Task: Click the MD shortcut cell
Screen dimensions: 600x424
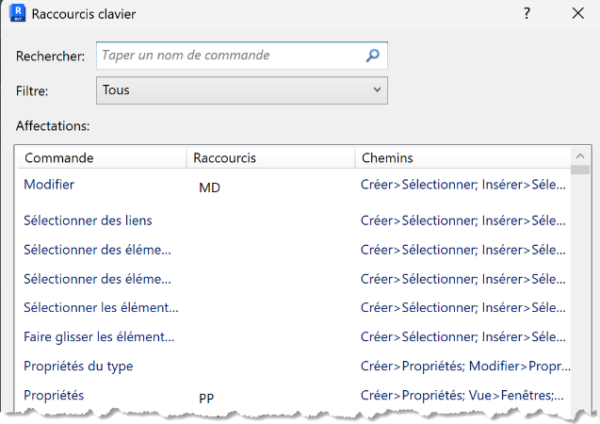Action: (209, 188)
